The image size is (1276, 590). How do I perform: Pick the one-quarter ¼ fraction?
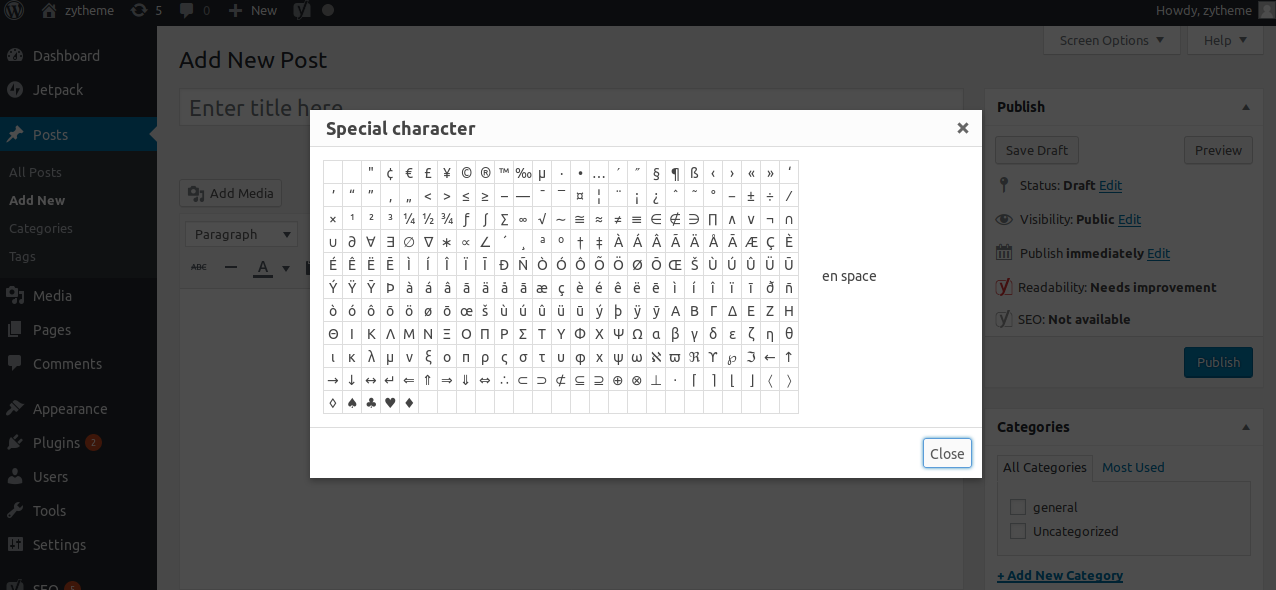410,219
